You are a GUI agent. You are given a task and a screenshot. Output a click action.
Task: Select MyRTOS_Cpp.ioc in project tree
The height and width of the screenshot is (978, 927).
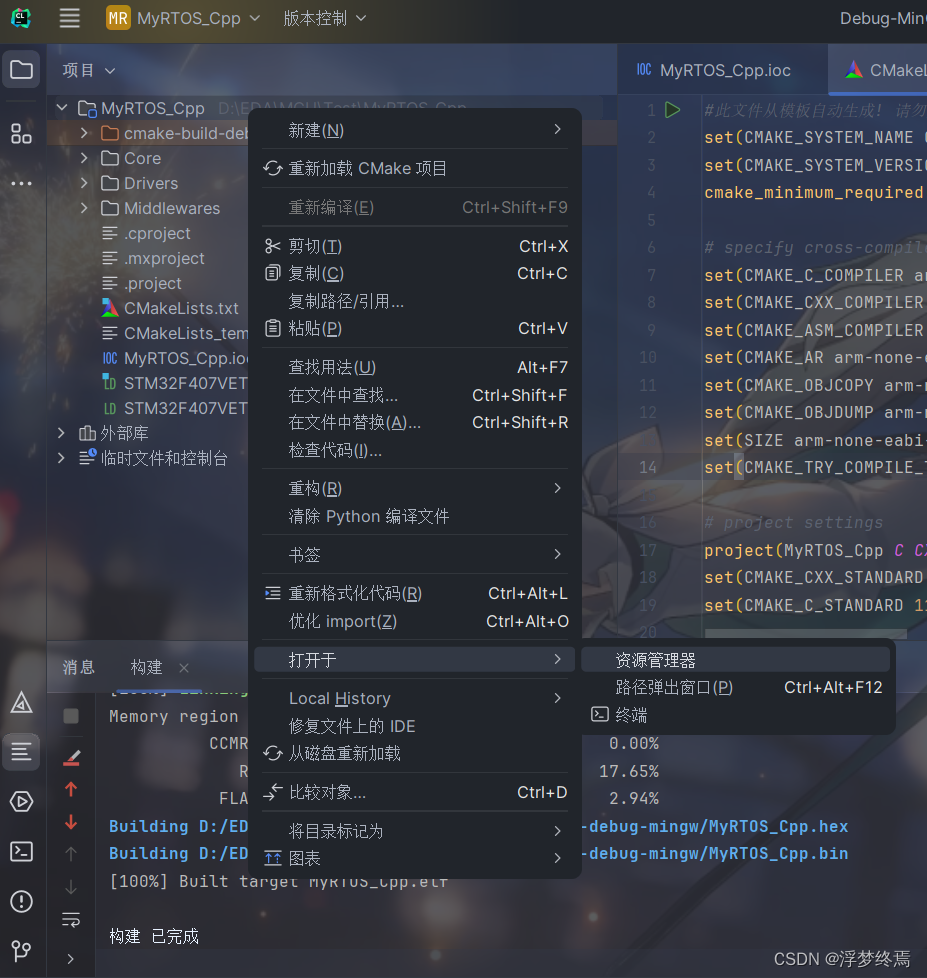(x=175, y=358)
